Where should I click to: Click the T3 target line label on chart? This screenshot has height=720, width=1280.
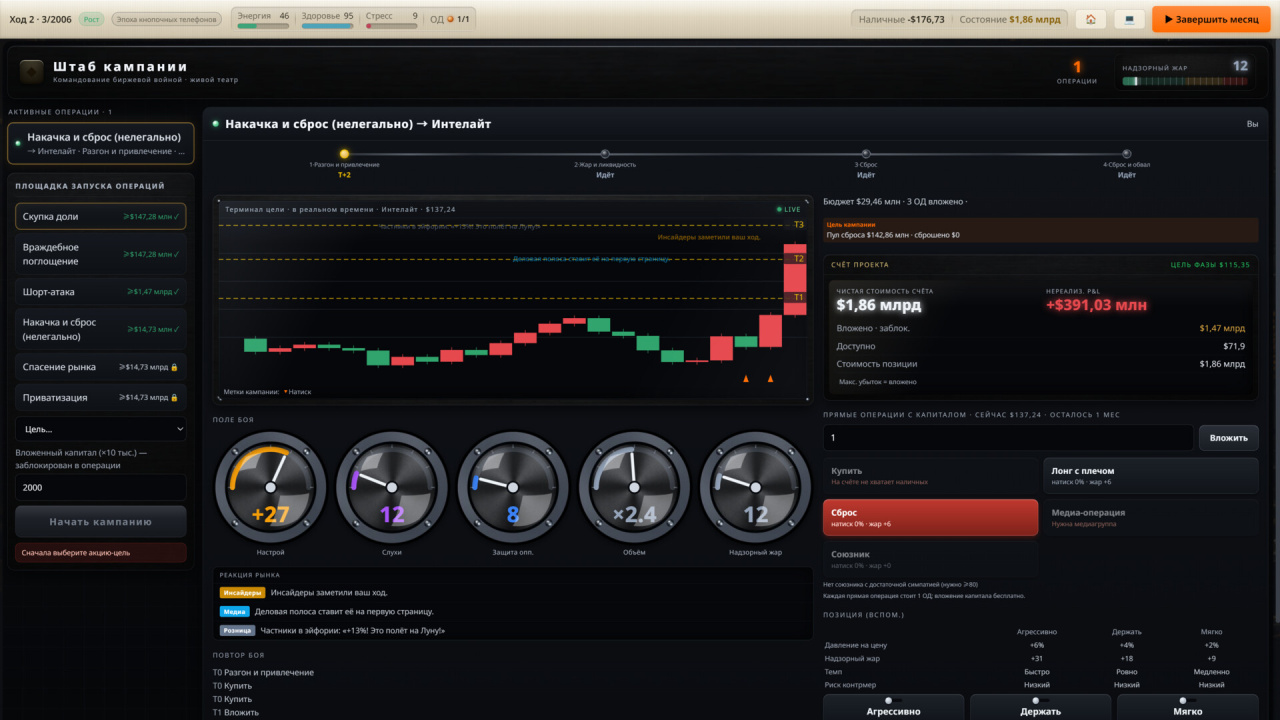[x=798, y=225]
